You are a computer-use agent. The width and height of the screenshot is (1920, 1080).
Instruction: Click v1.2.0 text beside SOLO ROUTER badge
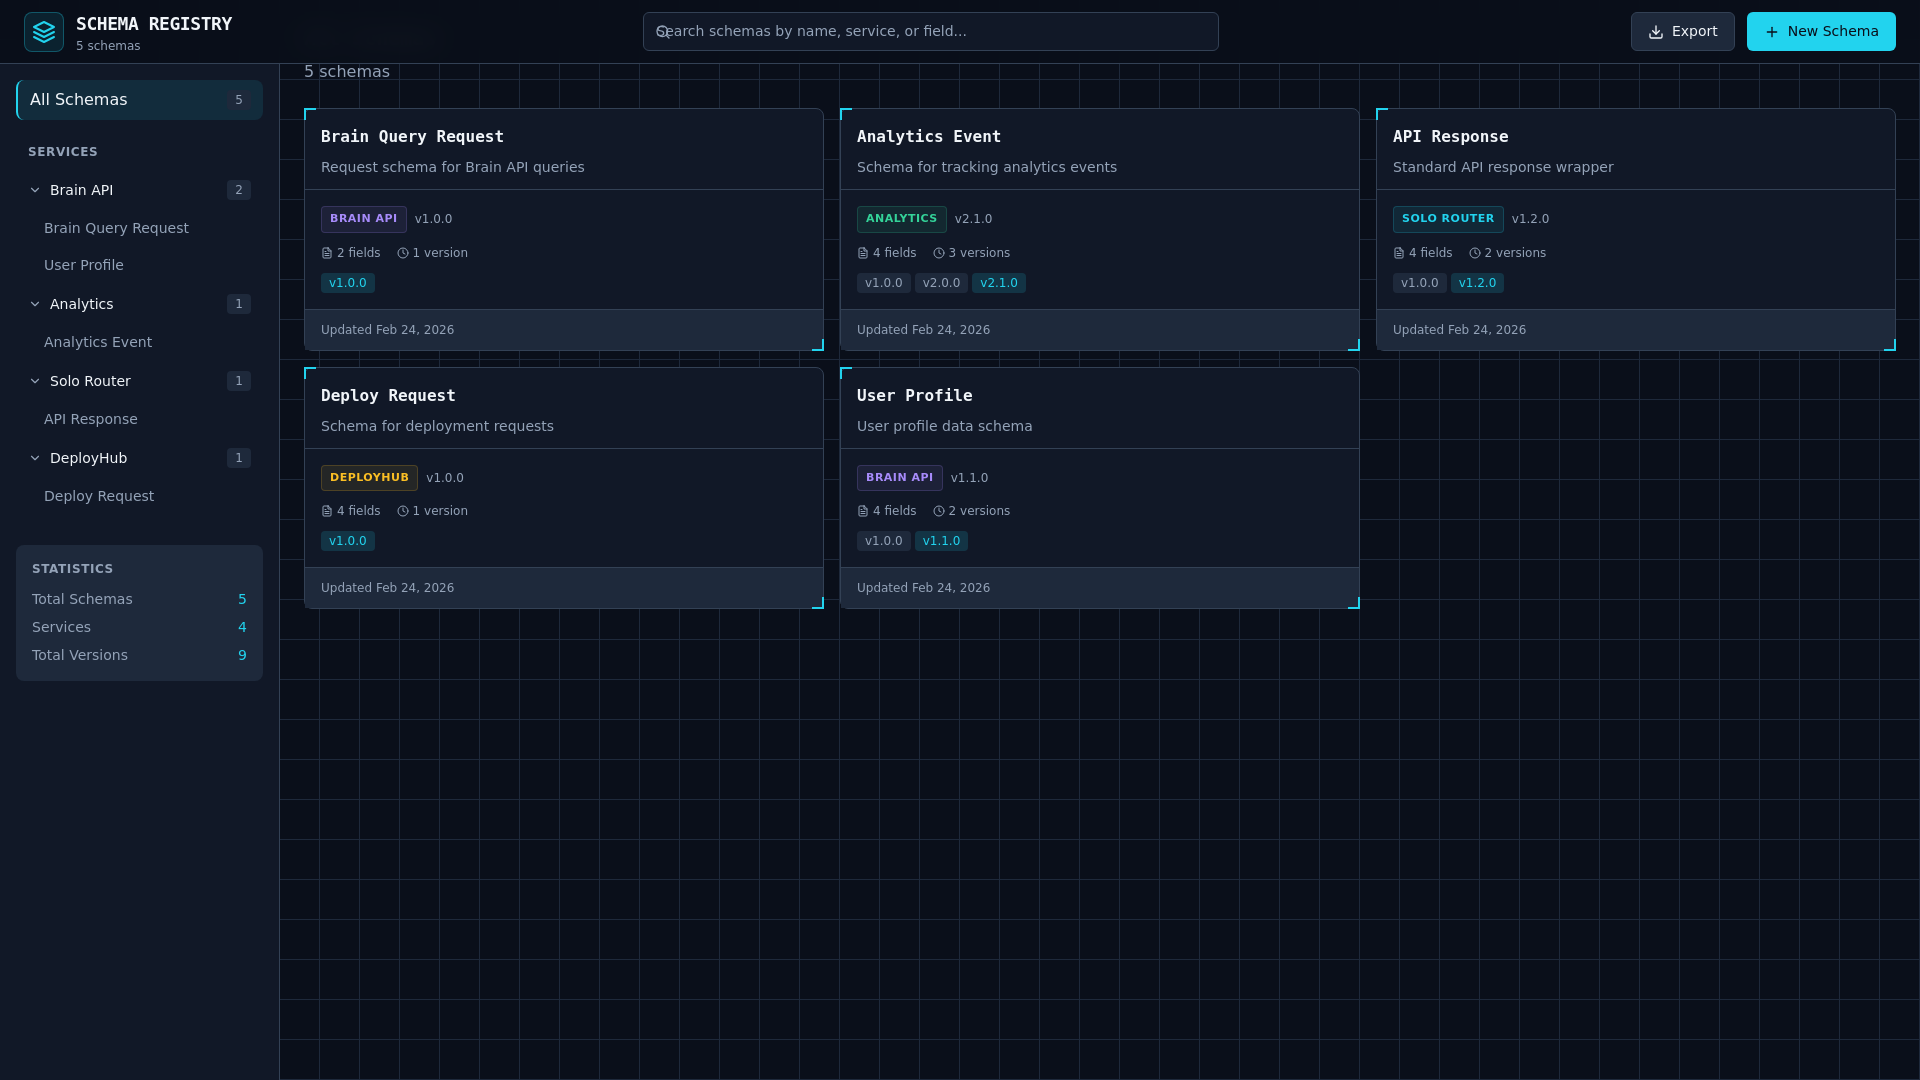pos(1530,219)
